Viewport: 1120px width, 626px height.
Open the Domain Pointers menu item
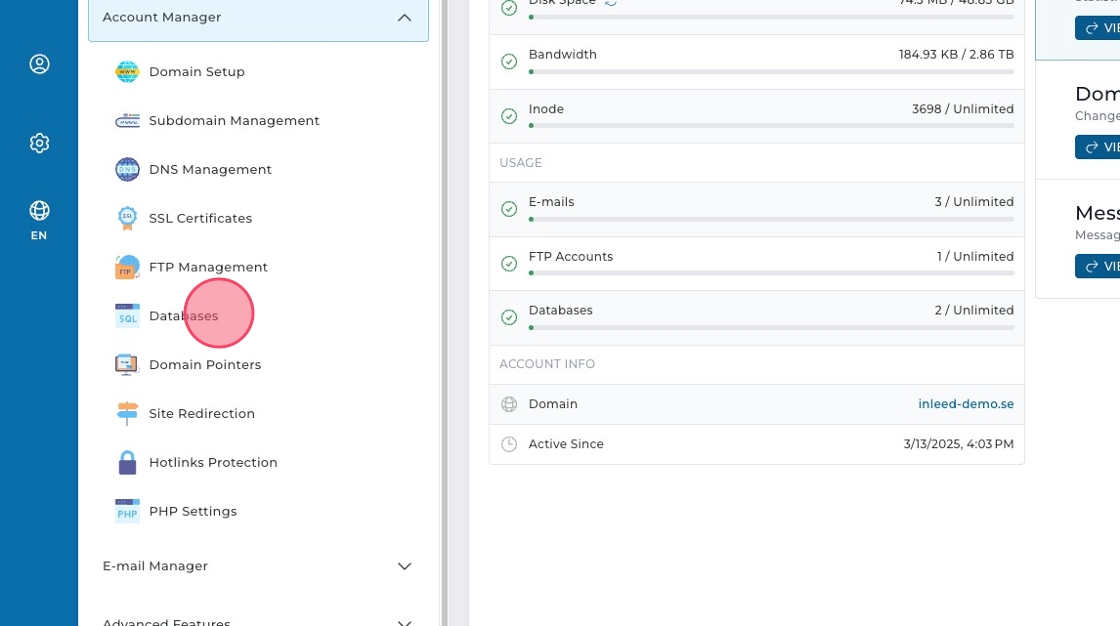(x=205, y=365)
